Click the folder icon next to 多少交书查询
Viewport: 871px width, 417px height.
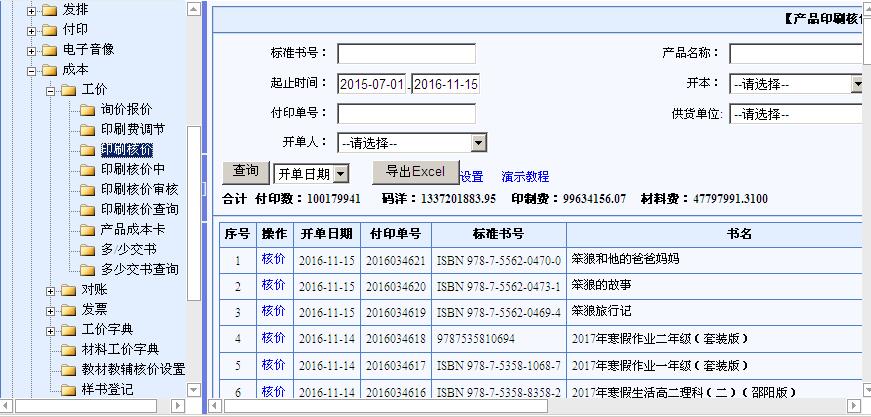coord(88,270)
